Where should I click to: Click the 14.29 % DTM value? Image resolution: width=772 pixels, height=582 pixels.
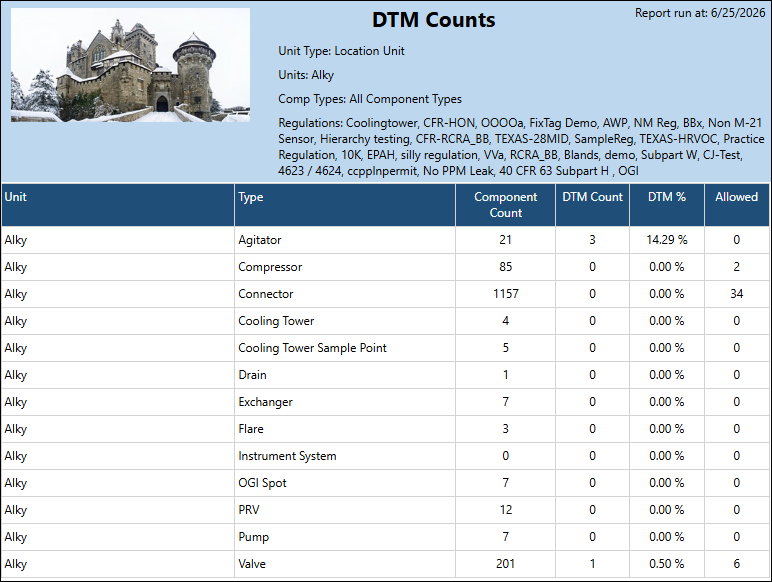(667, 240)
